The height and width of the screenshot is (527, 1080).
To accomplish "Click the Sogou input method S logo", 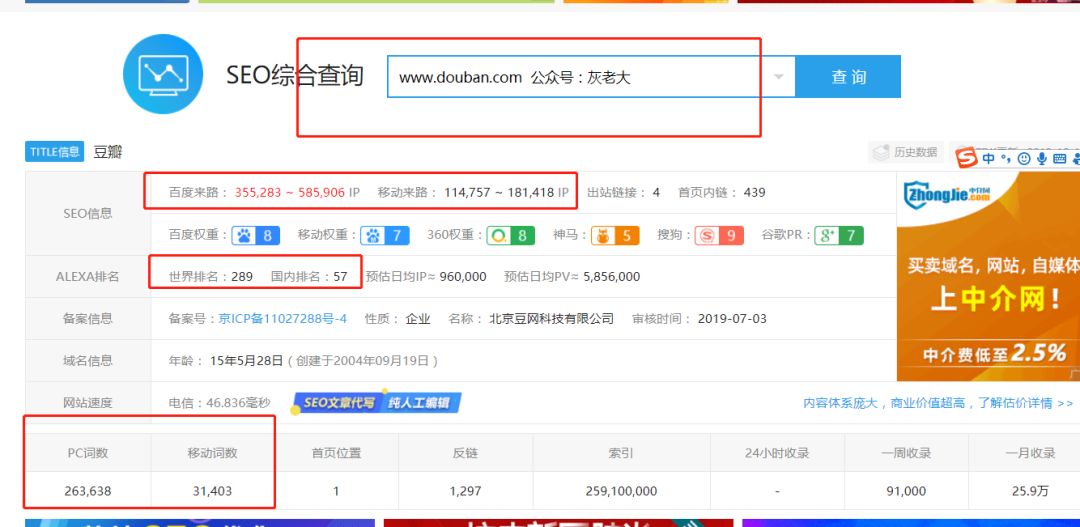I will [966, 158].
